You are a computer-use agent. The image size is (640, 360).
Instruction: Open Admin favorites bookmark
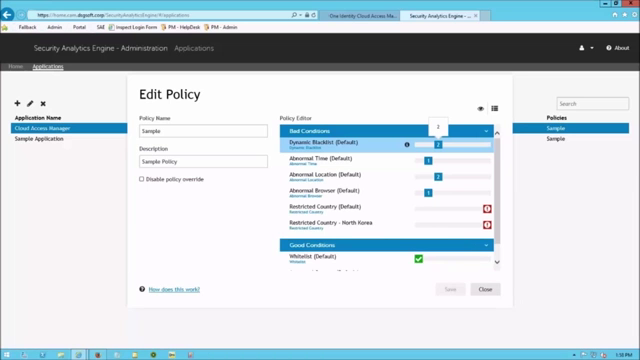pos(54,27)
